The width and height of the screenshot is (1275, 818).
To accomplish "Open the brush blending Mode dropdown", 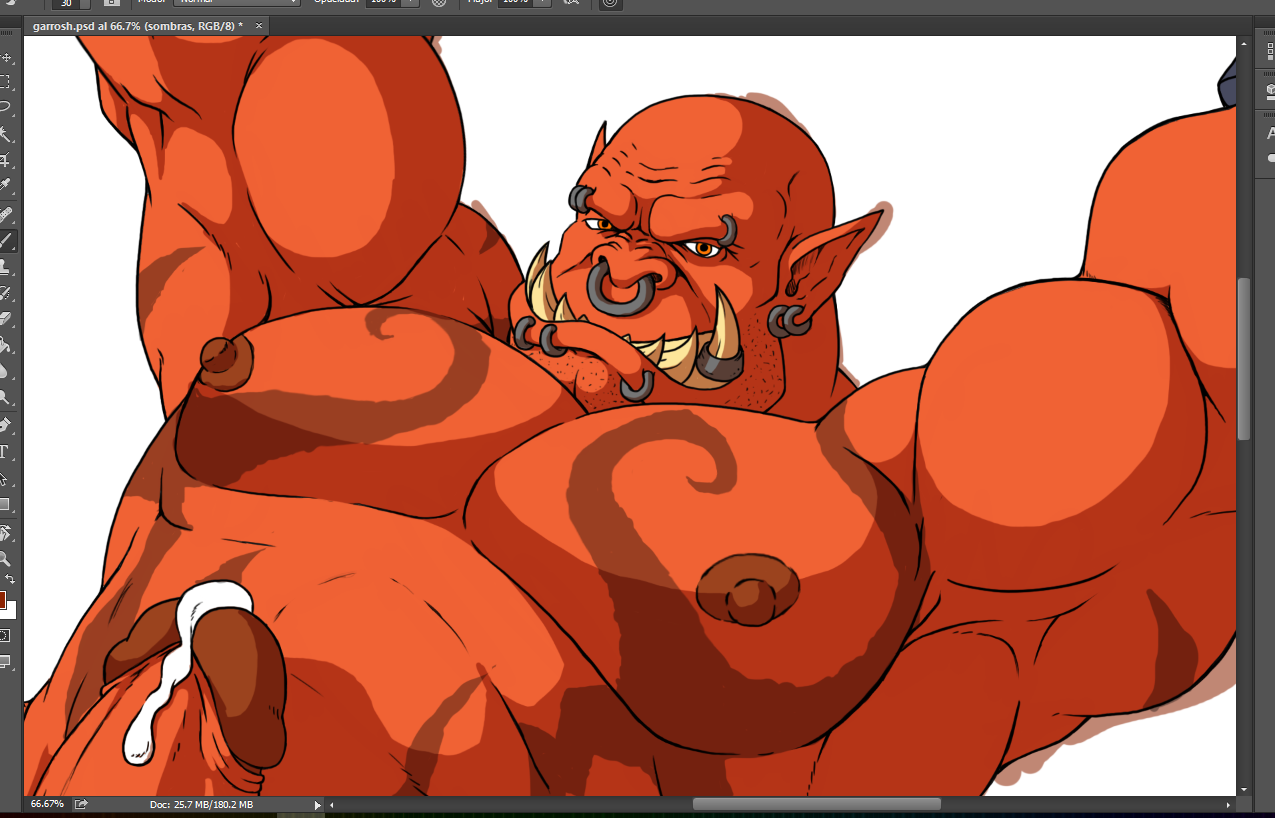I will point(236,2).
